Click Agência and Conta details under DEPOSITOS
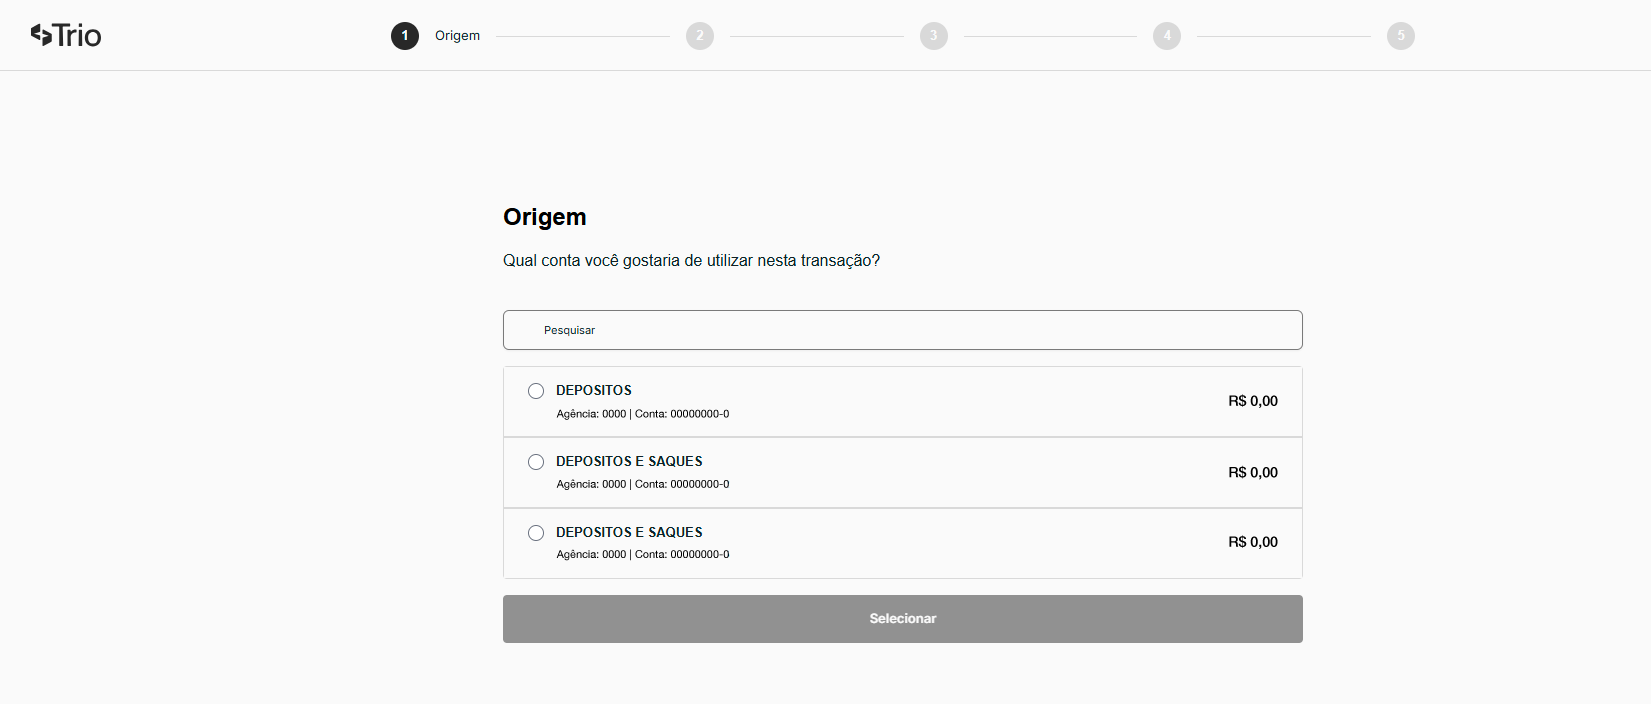The height and width of the screenshot is (704, 1651). (x=643, y=414)
